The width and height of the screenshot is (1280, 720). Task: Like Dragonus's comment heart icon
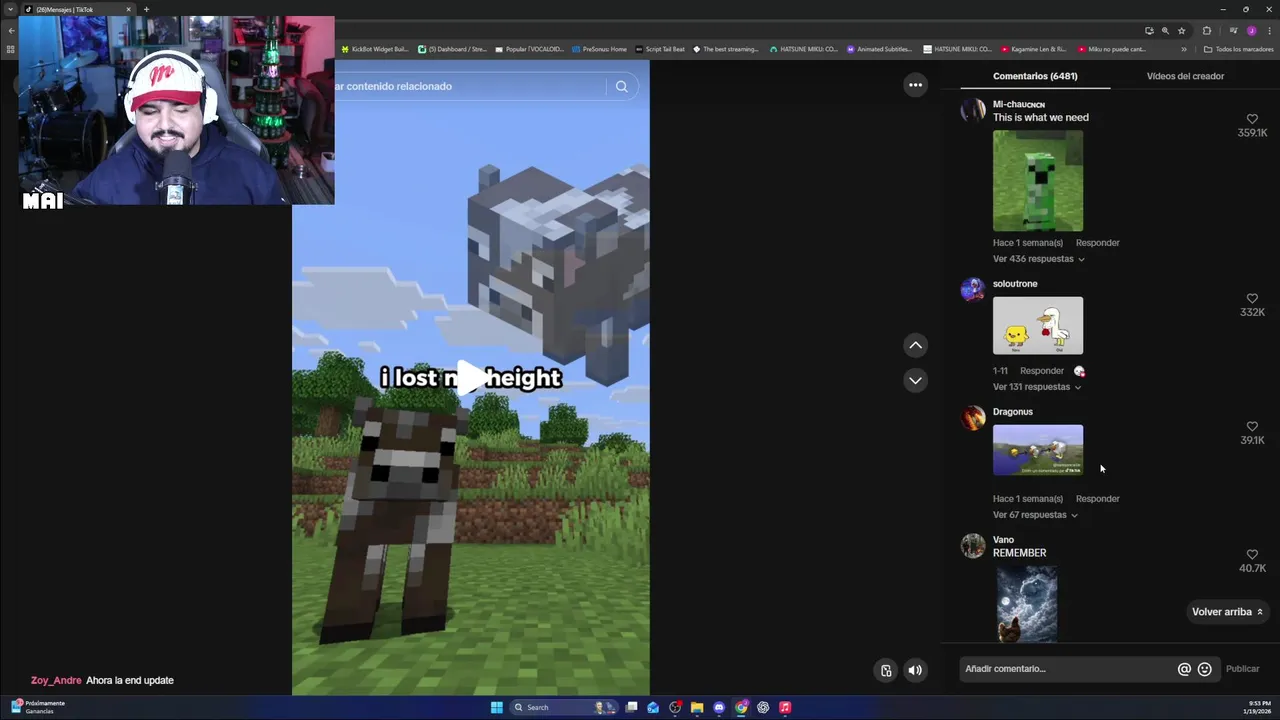point(1252,427)
